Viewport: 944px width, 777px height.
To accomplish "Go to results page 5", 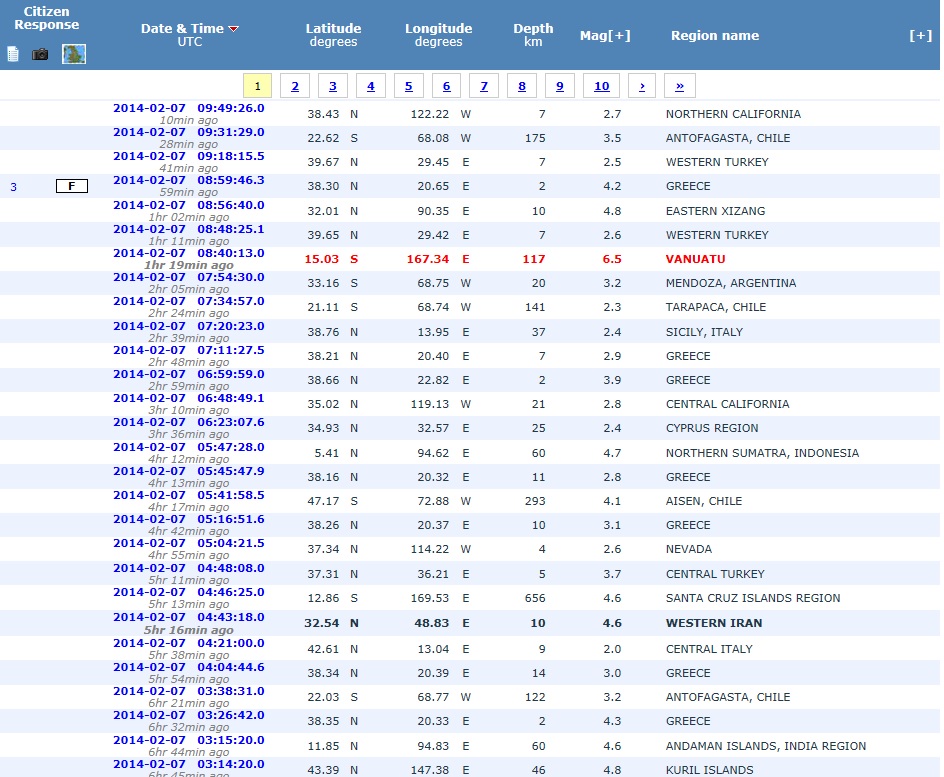I will point(409,85).
